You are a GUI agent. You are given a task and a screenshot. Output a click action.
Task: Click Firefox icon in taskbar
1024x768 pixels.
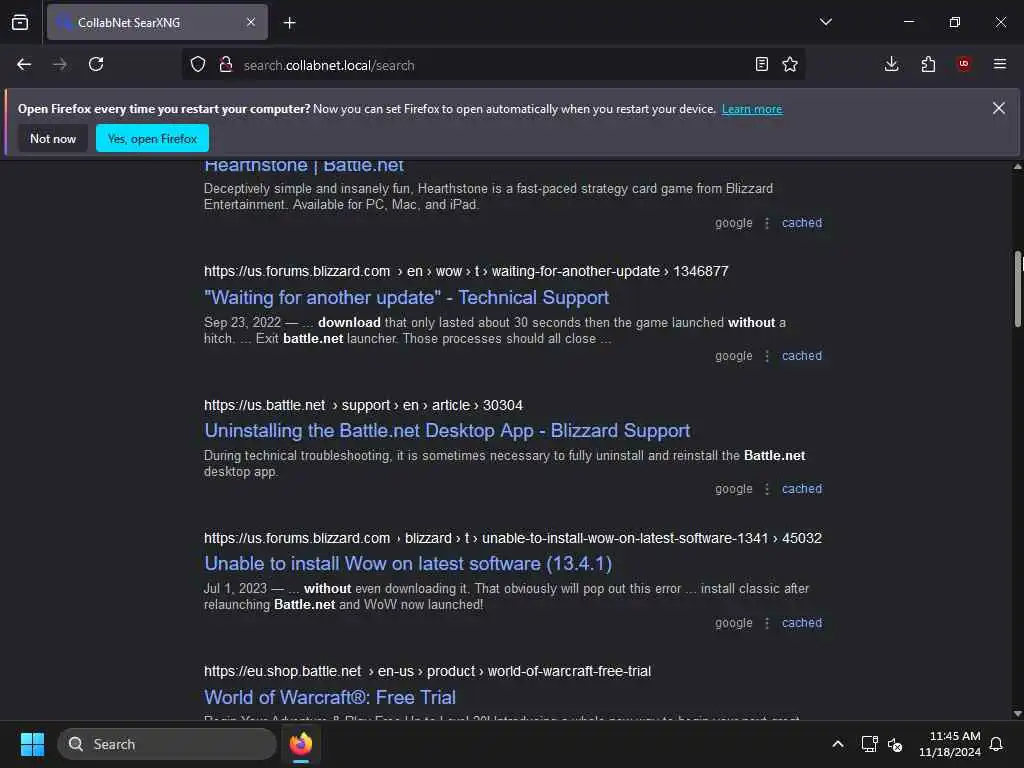click(x=301, y=744)
